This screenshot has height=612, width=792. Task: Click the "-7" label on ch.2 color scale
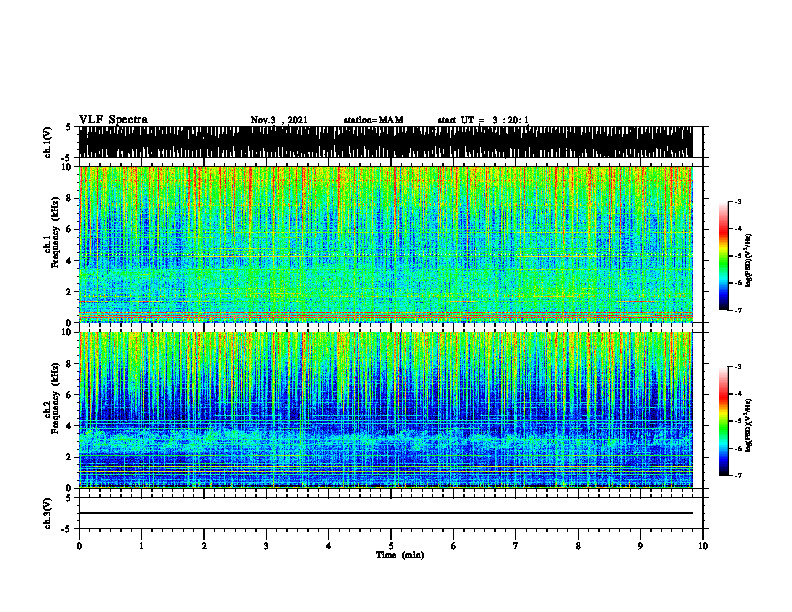click(x=737, y=476)
